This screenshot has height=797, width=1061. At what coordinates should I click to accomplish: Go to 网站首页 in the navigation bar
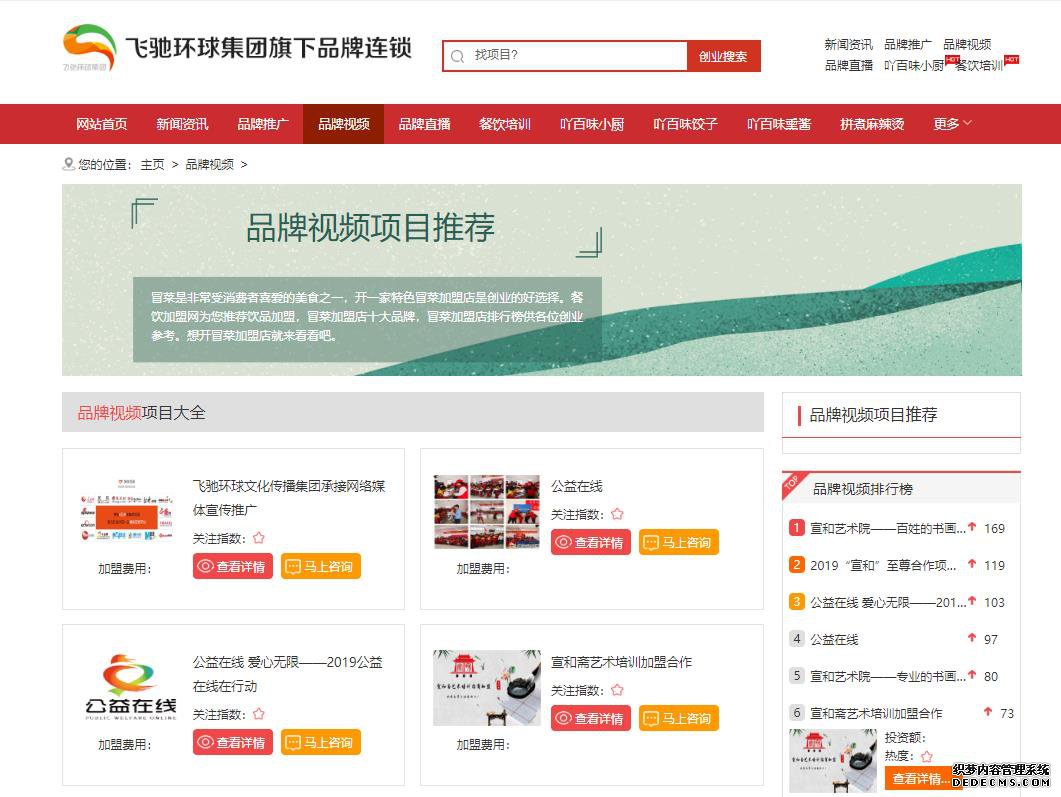(x=102, y=124)
